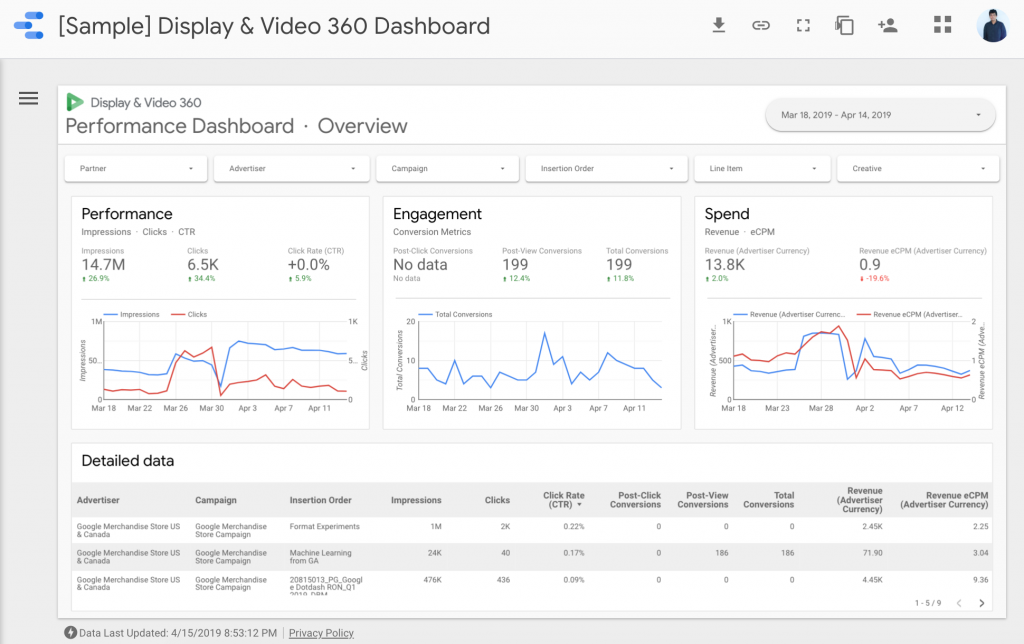1024x644 pixels.
Task: Expand the Line Item filter dropdown
Action: click(x=762, y=169)
